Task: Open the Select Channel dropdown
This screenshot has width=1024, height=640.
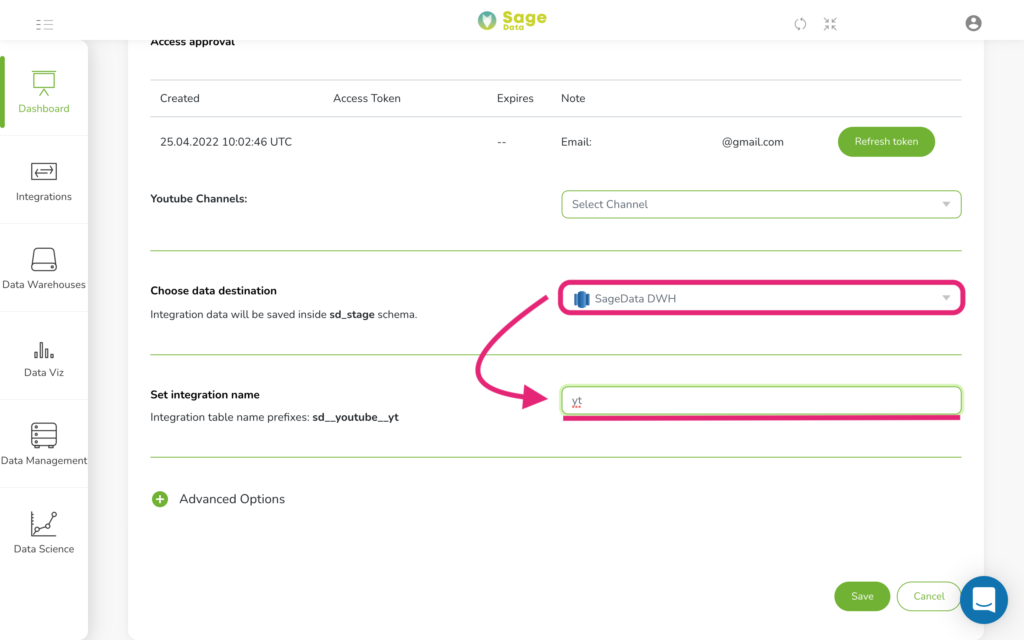Action: 761,204
